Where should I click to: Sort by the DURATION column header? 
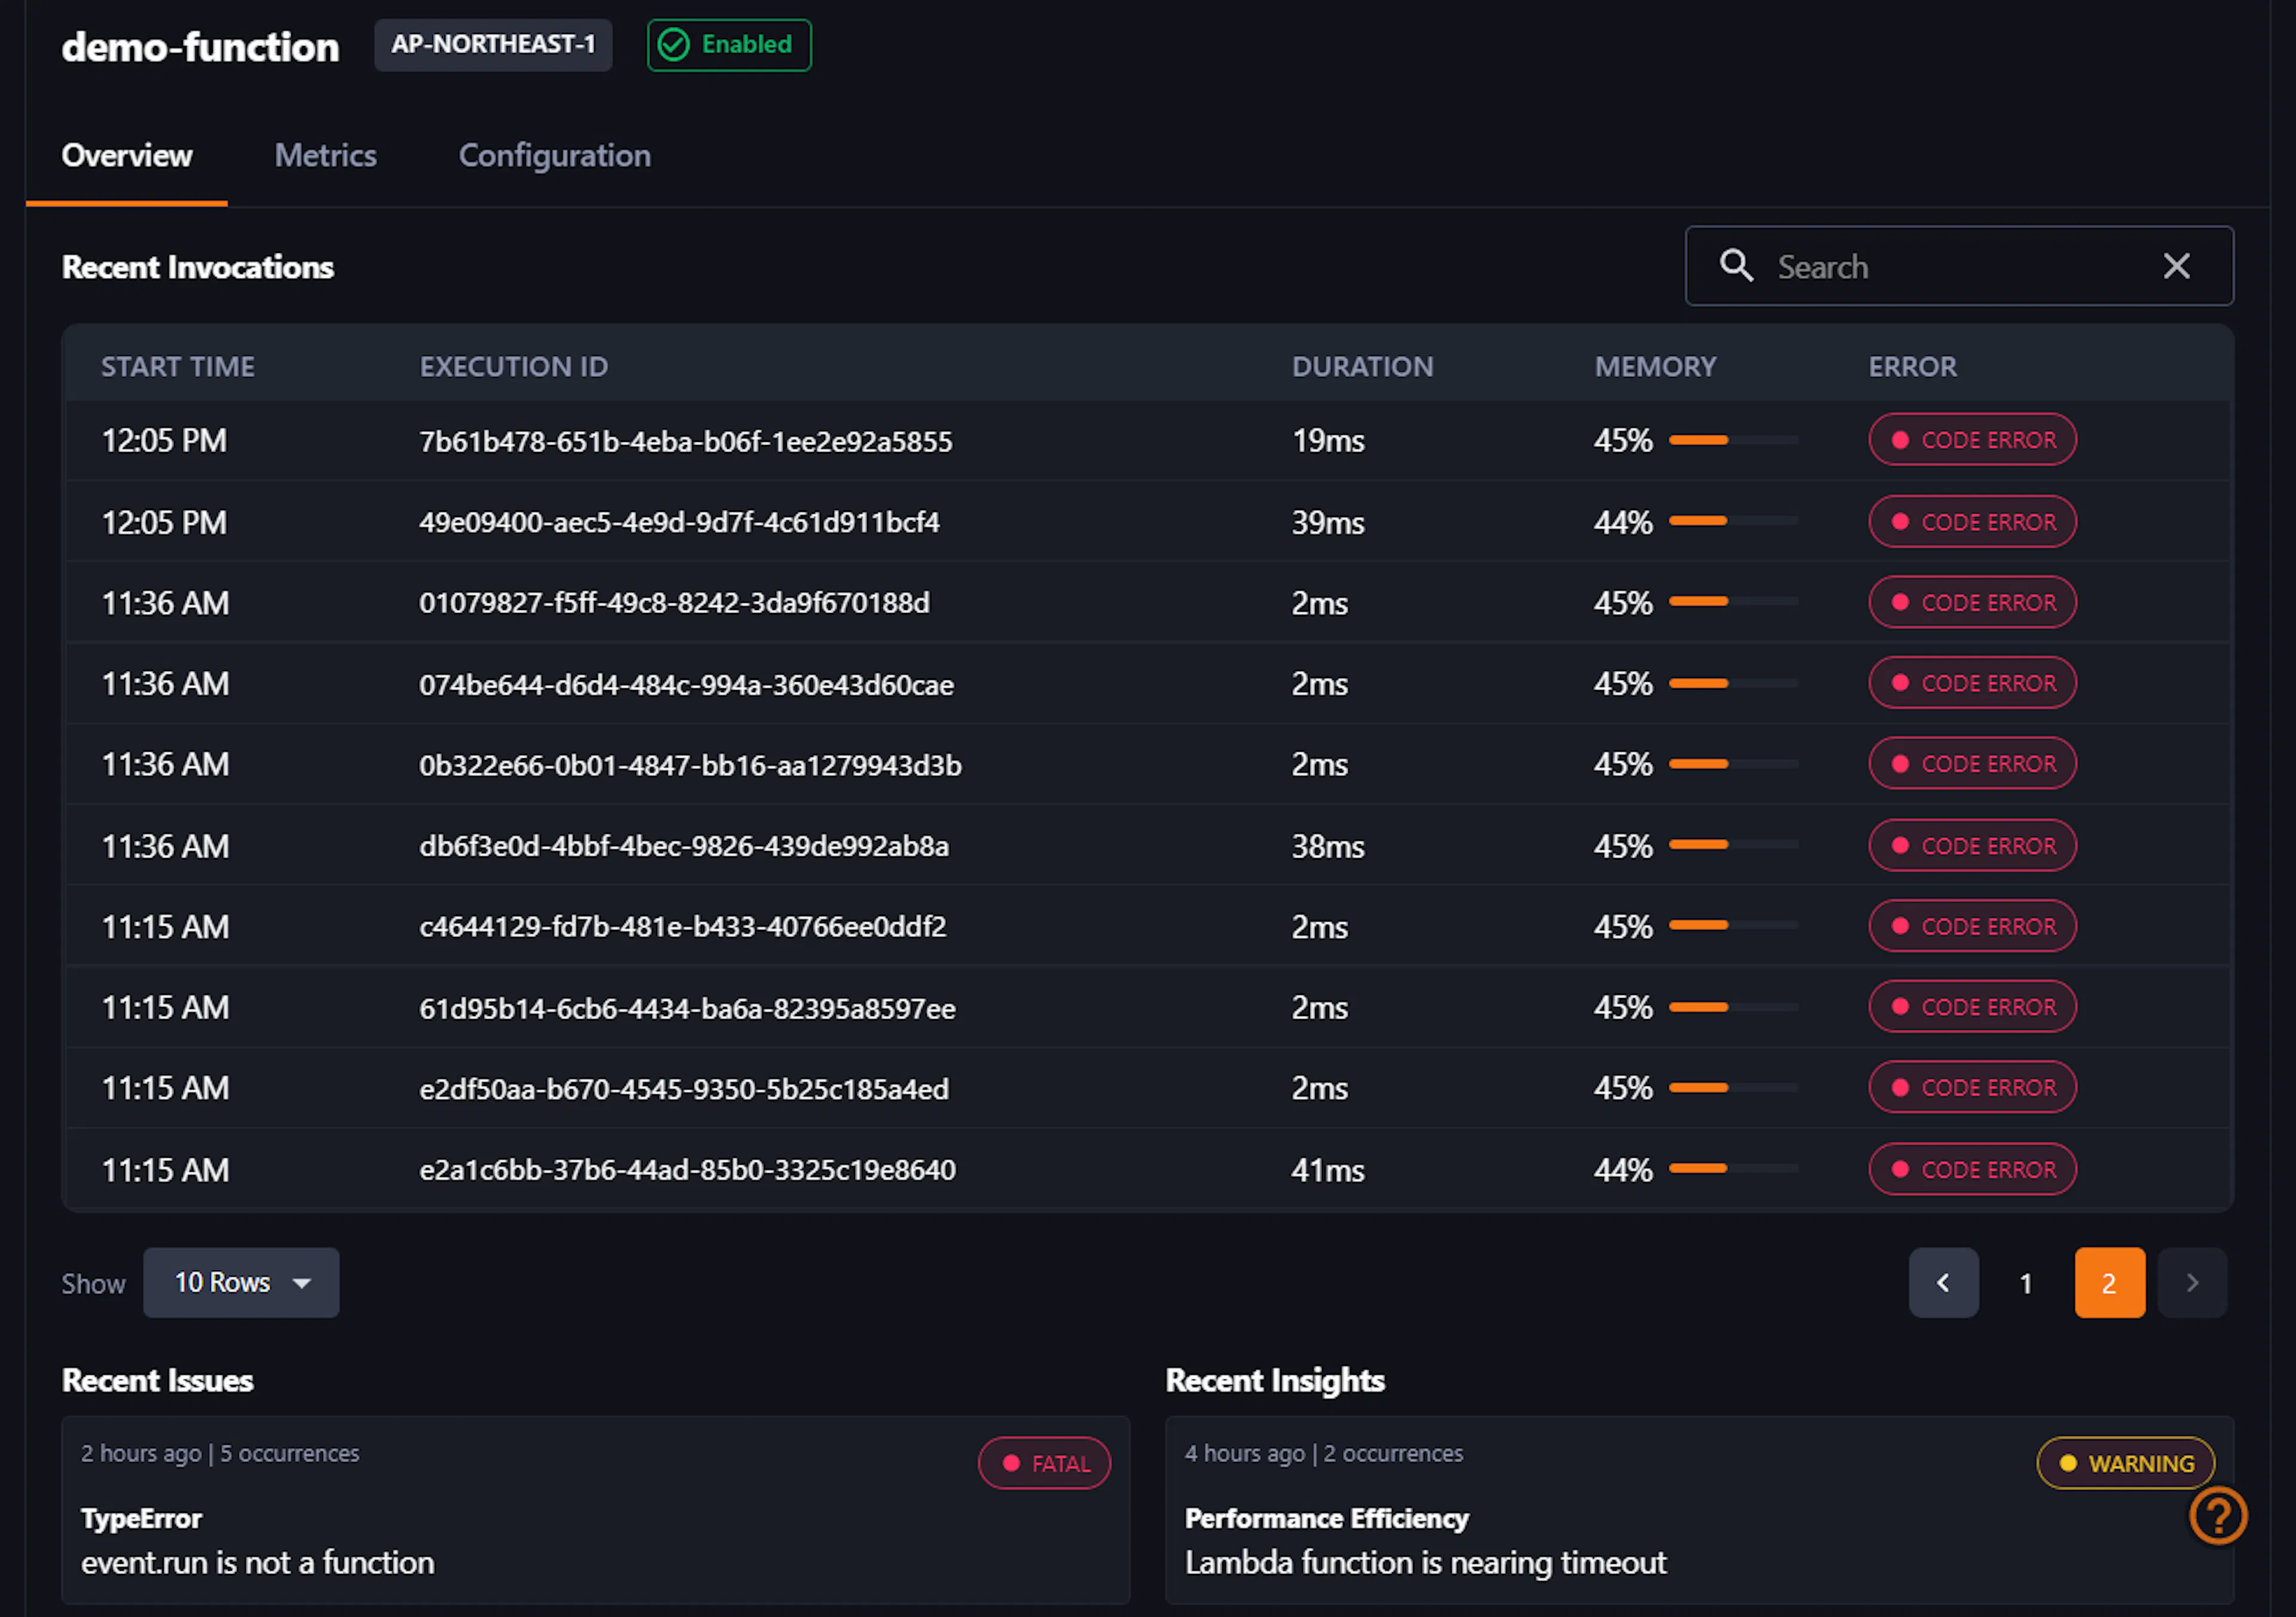click(x=1362, y=367)
